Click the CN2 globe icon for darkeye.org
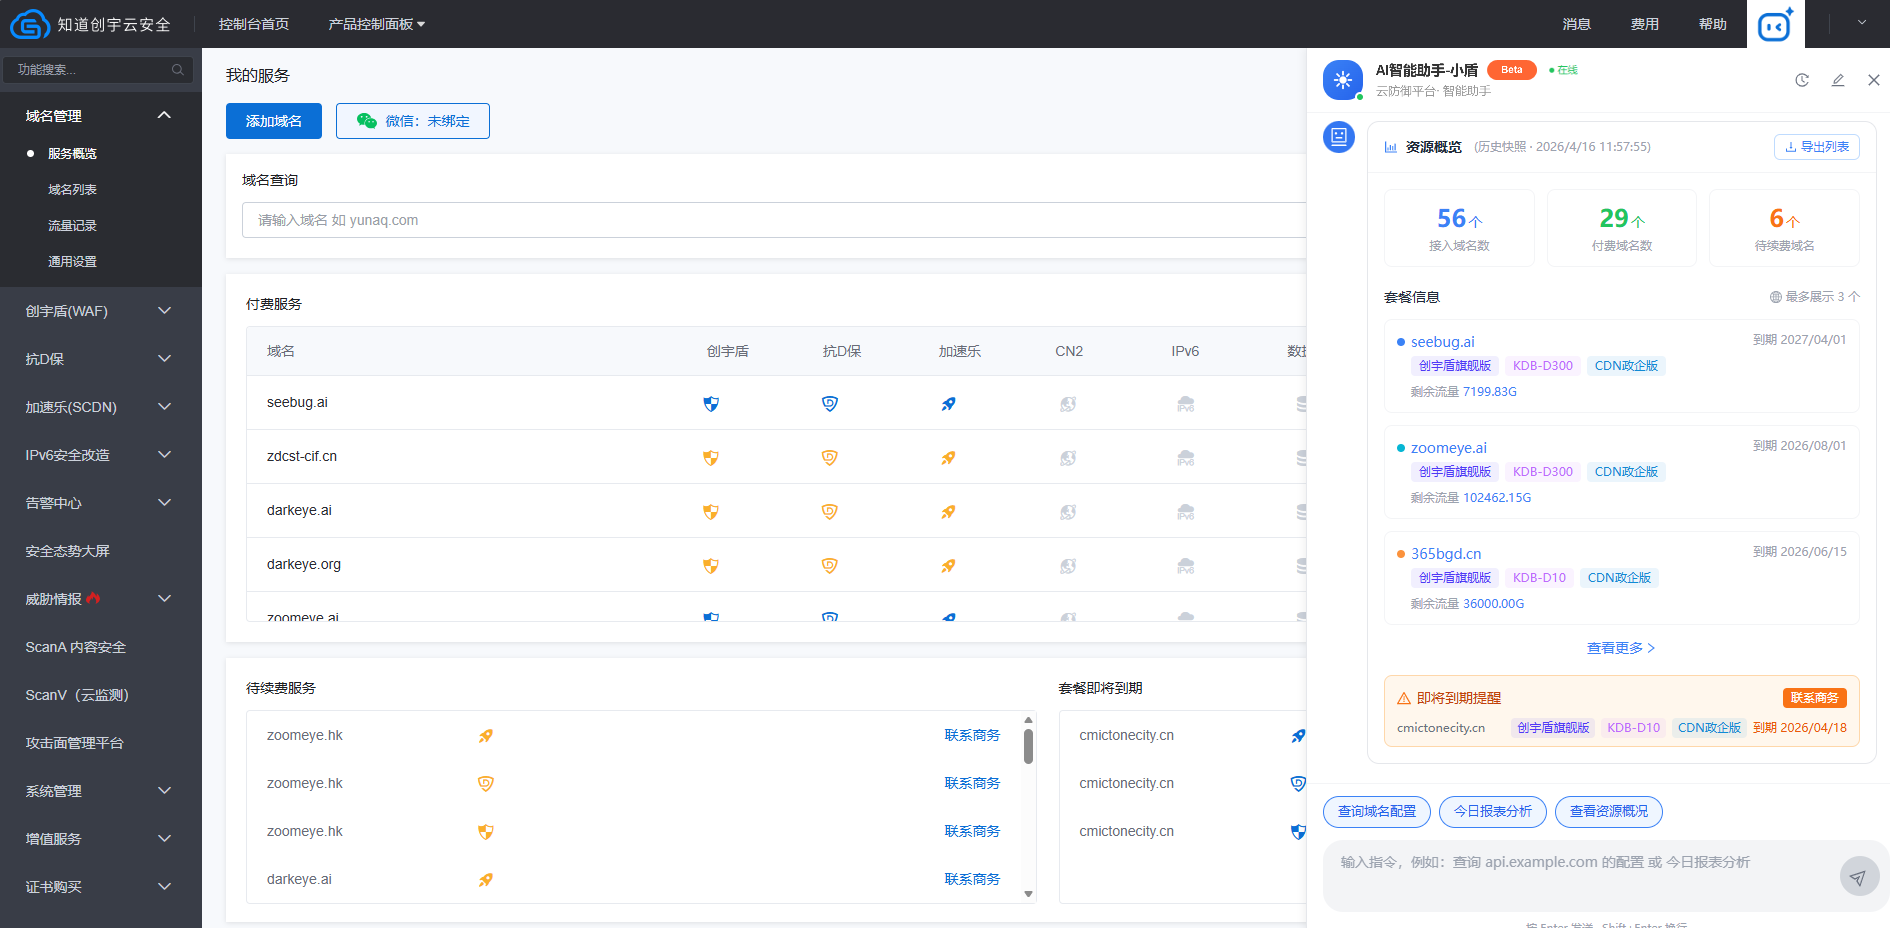This screenshot has width=1890, height=928. pyautogui.click(x=1068, y=565)
